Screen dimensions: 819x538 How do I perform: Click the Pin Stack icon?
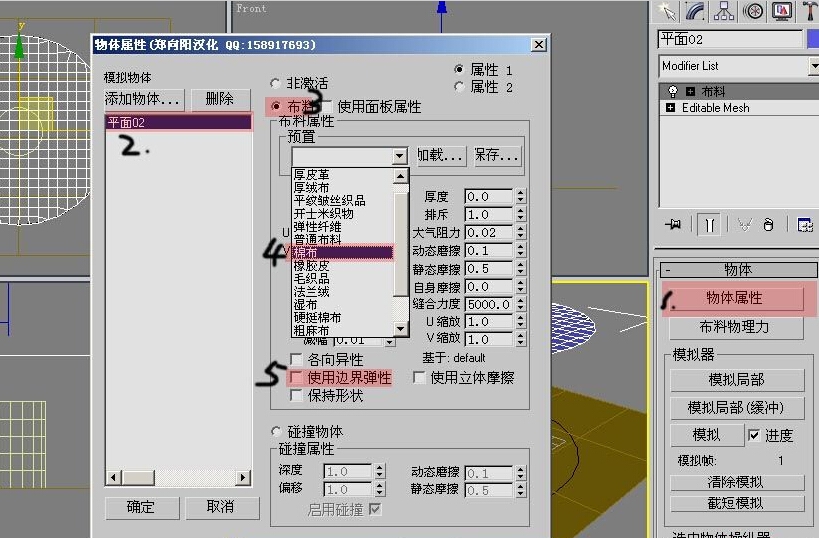tap(673, 225)
